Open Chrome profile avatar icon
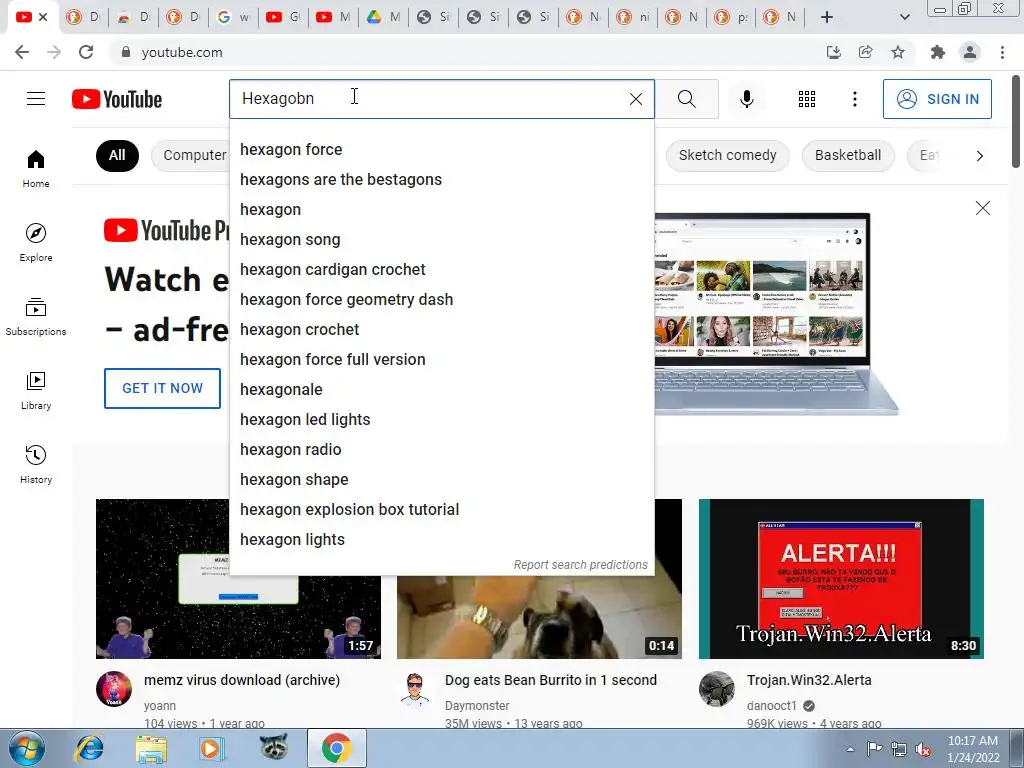1024x768 pixels. (x=970, y=52)
